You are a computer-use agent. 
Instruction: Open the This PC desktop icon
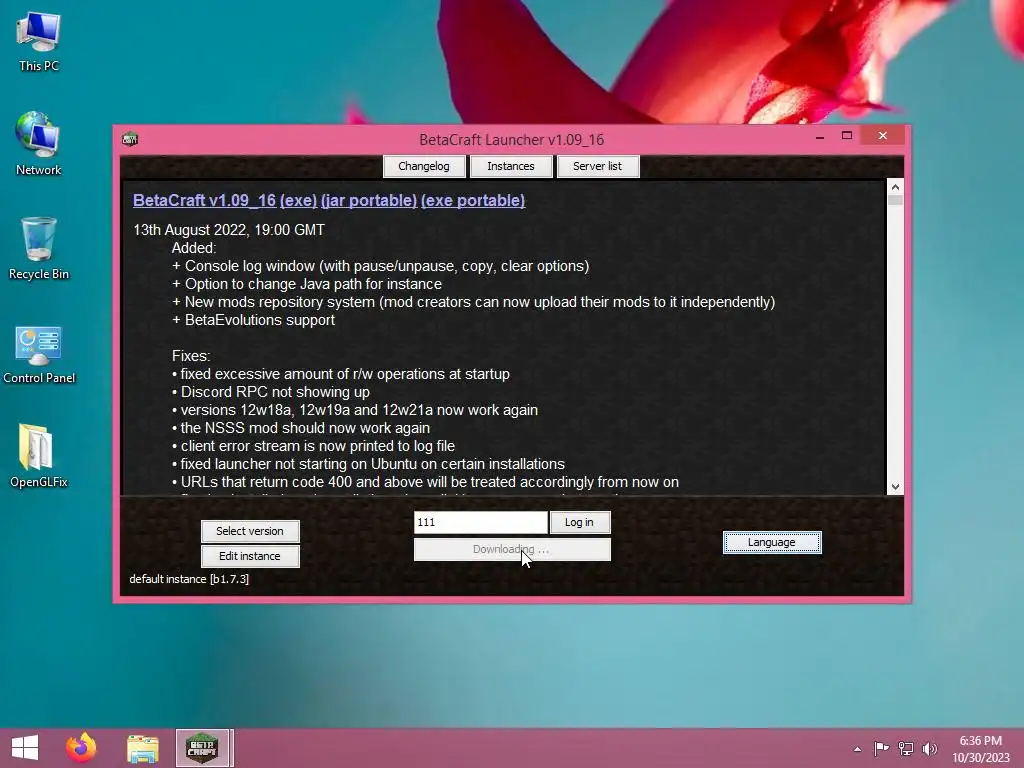point(39,42)
